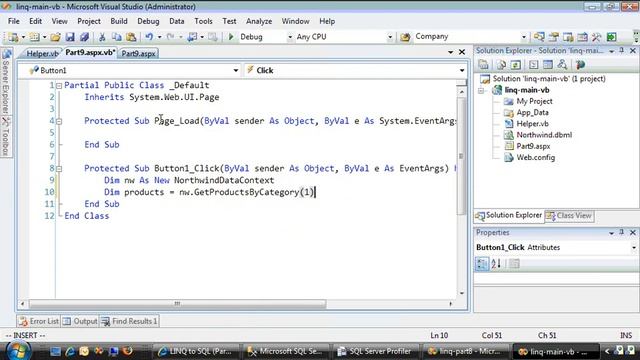Click the New Project toolbar icon
The height and width of the screenshot is (360, 640).
(x=13, y=37)
